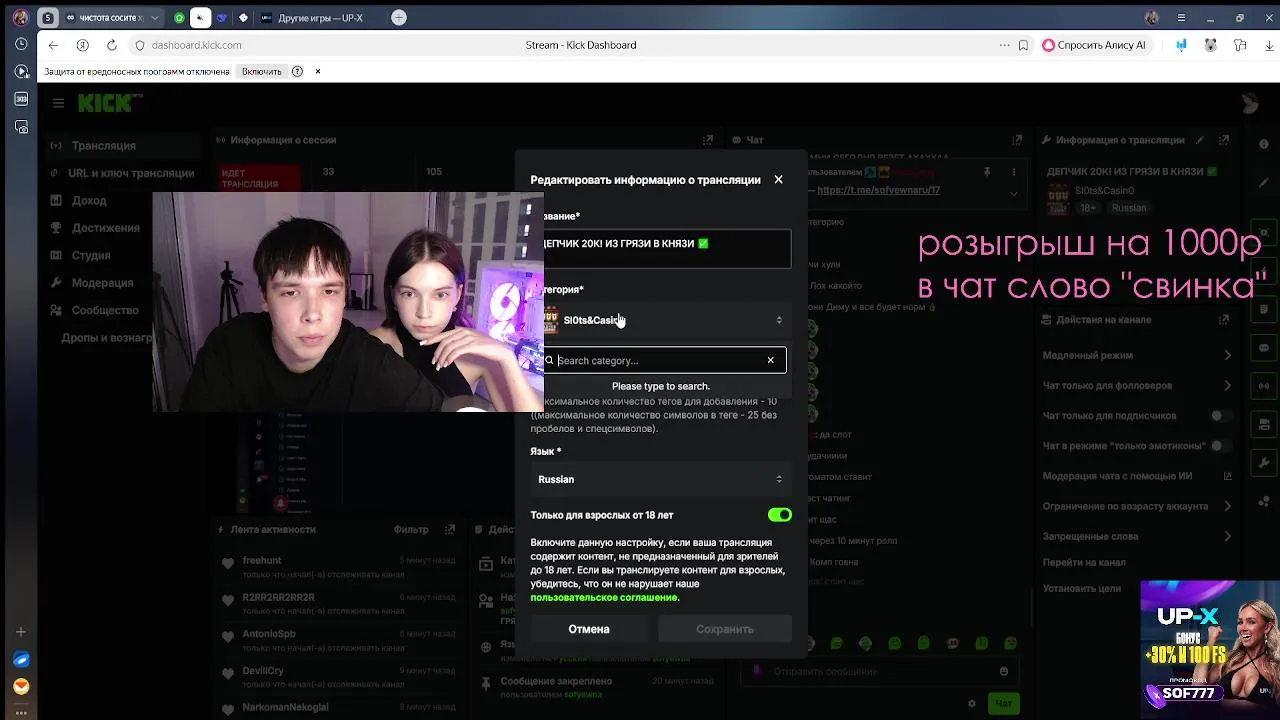Image resolution: width=1280 pixels, height=720 pixels.
Task: Dismiss the protection warning bar
Action: (318, 72)
